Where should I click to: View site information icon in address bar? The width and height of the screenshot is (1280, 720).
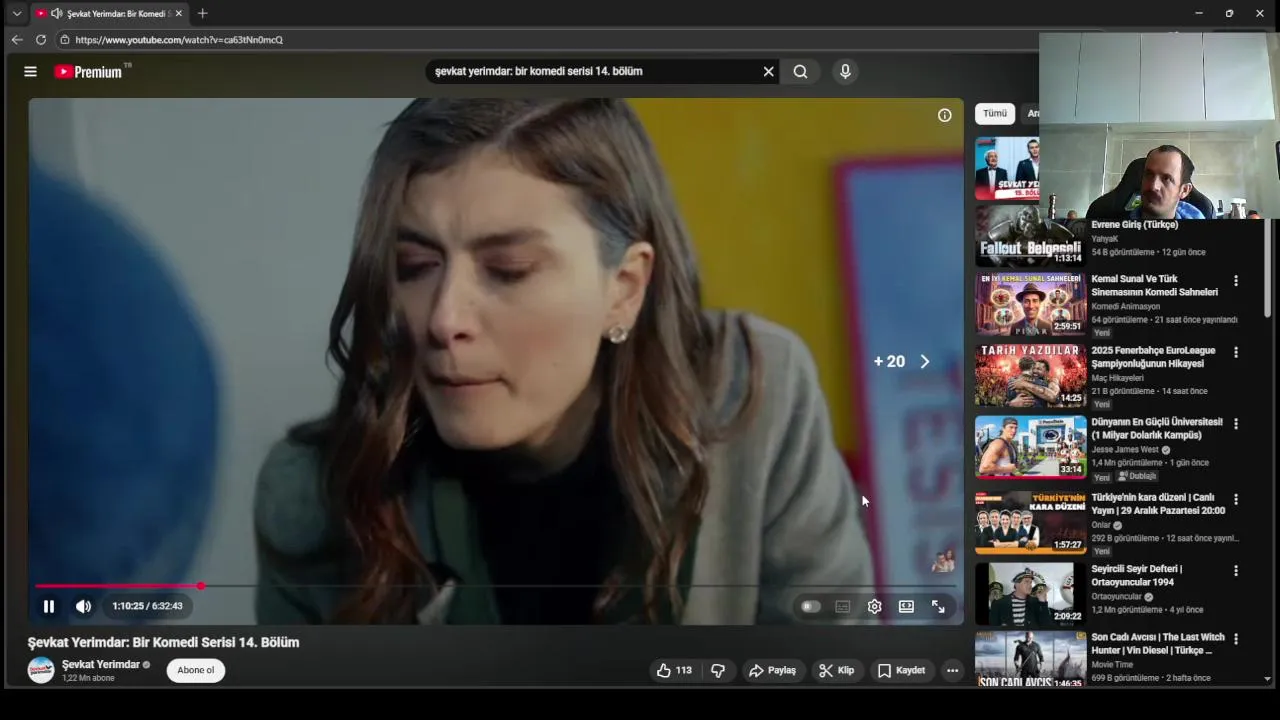[x=64, y=40]
